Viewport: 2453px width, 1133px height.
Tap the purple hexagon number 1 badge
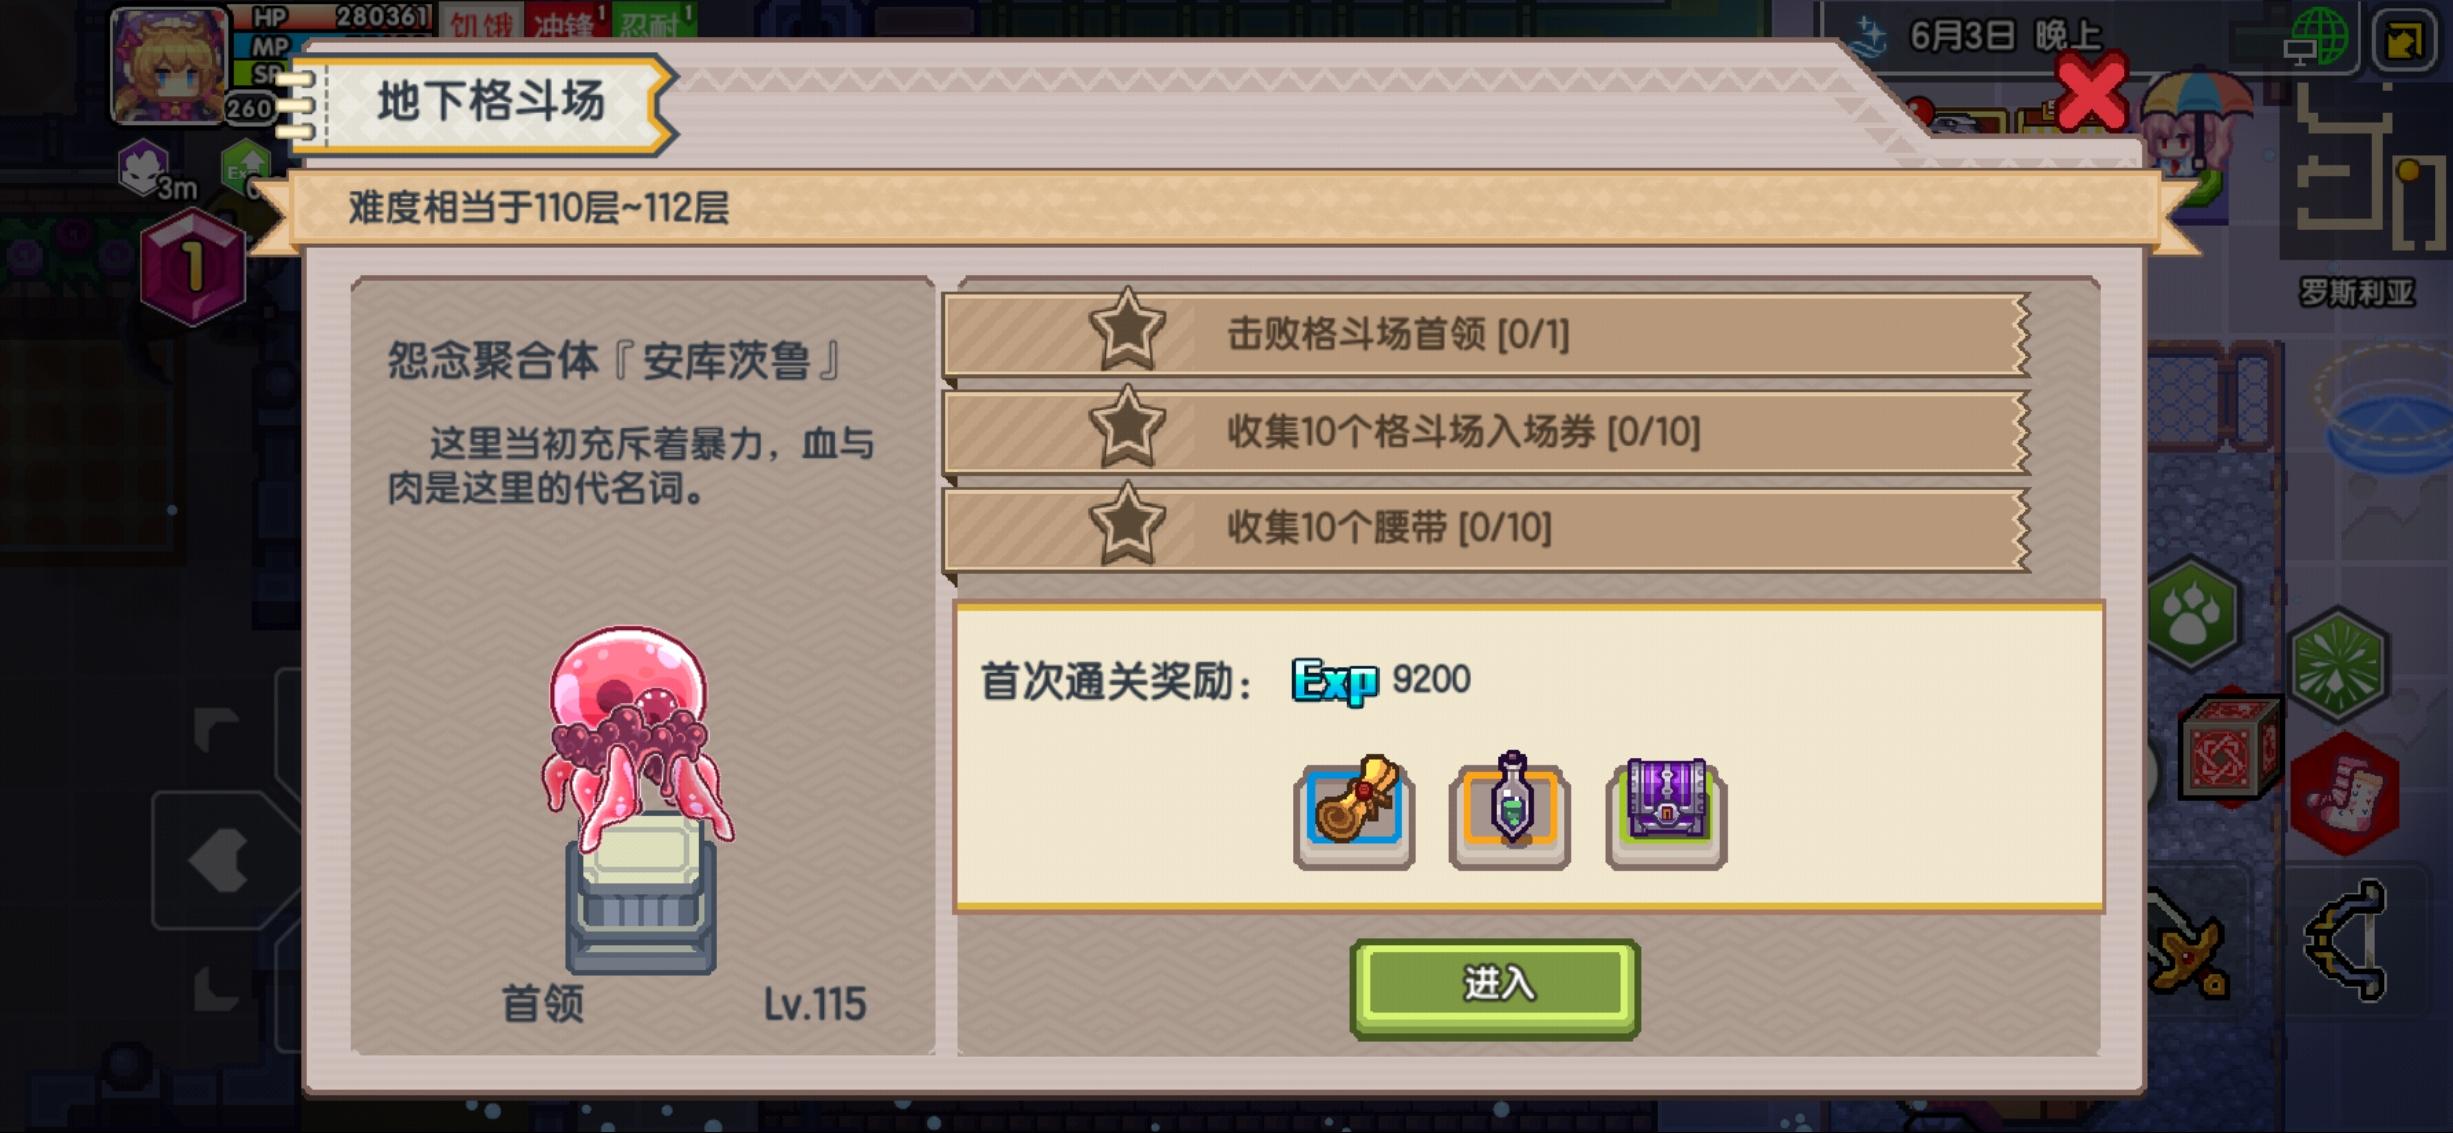(193, 267)
